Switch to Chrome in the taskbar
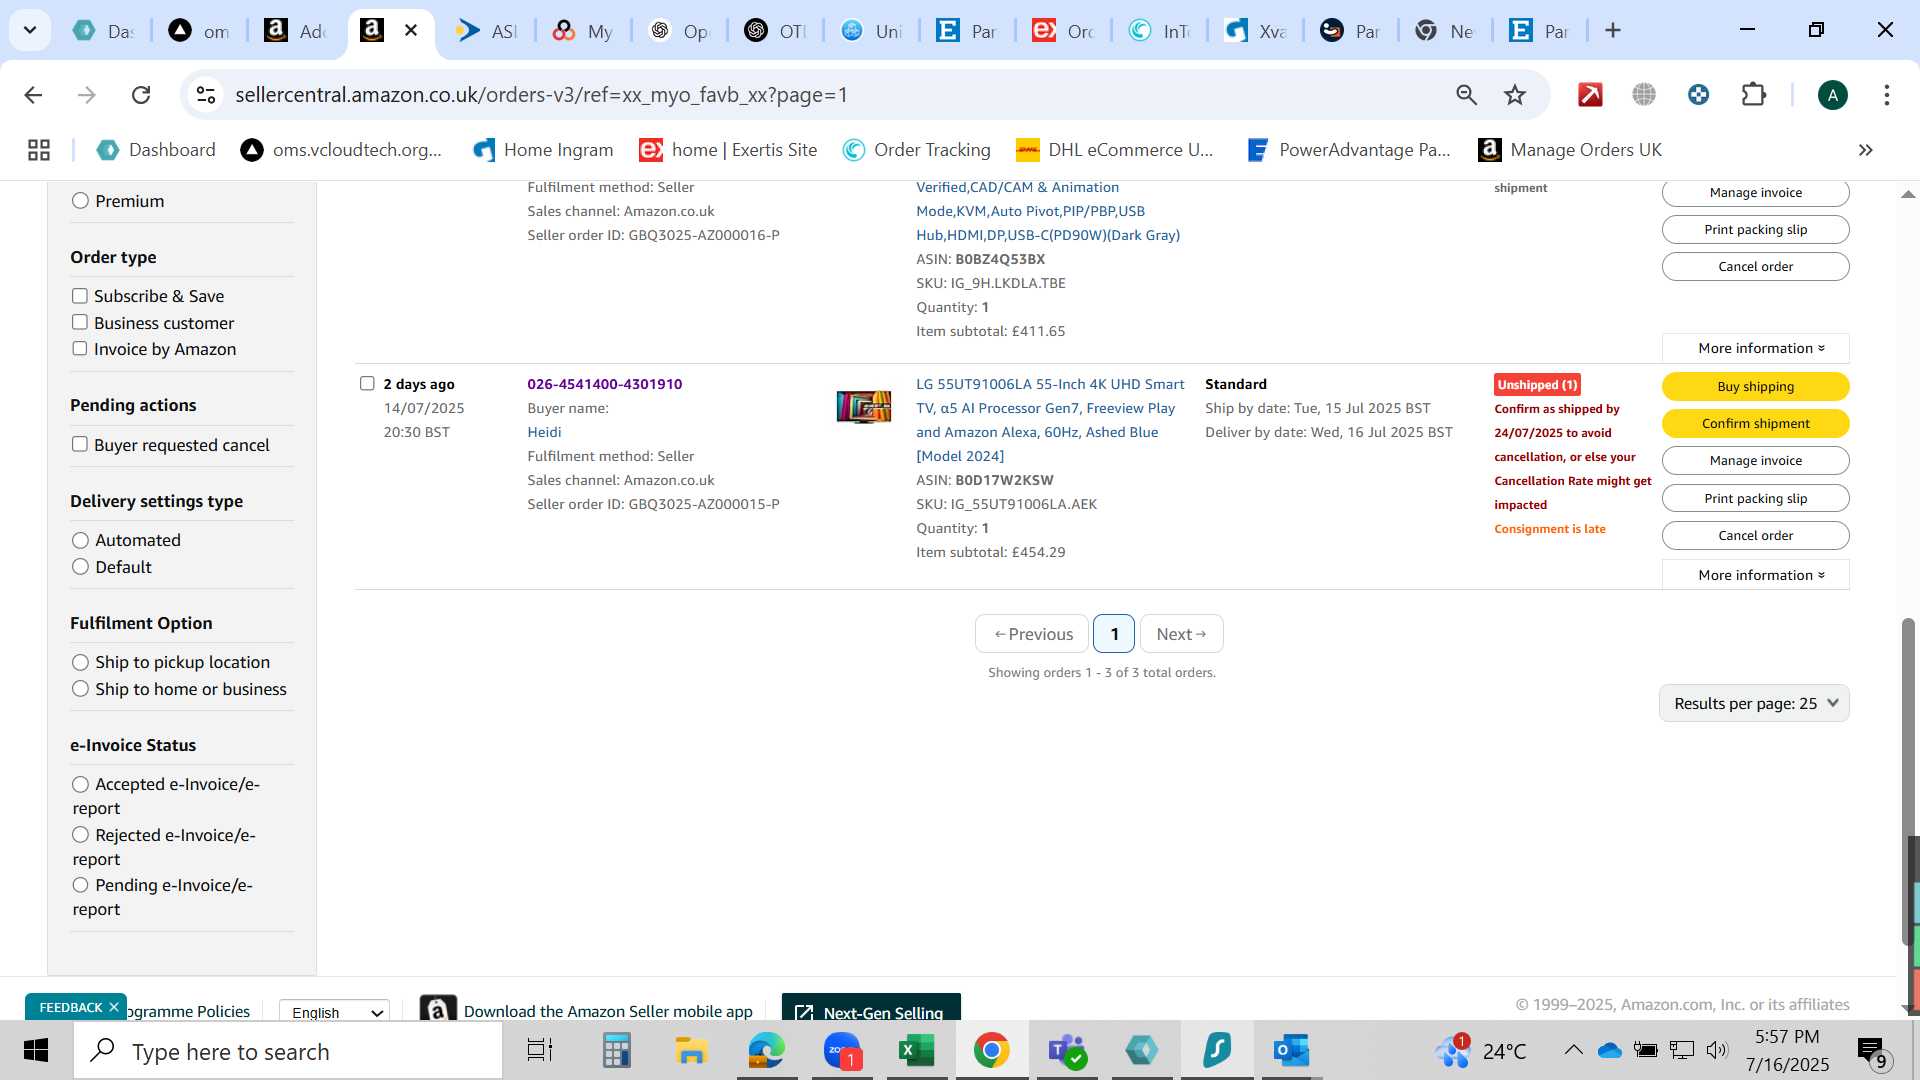This screenshot has height=1080, width=1920. (991, 1051)
